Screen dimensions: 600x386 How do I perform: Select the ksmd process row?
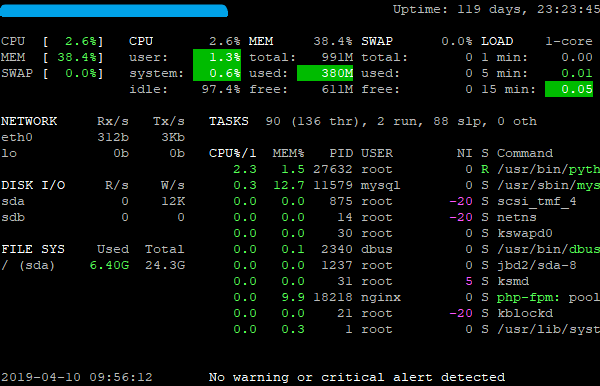click(x=381, y=282)
